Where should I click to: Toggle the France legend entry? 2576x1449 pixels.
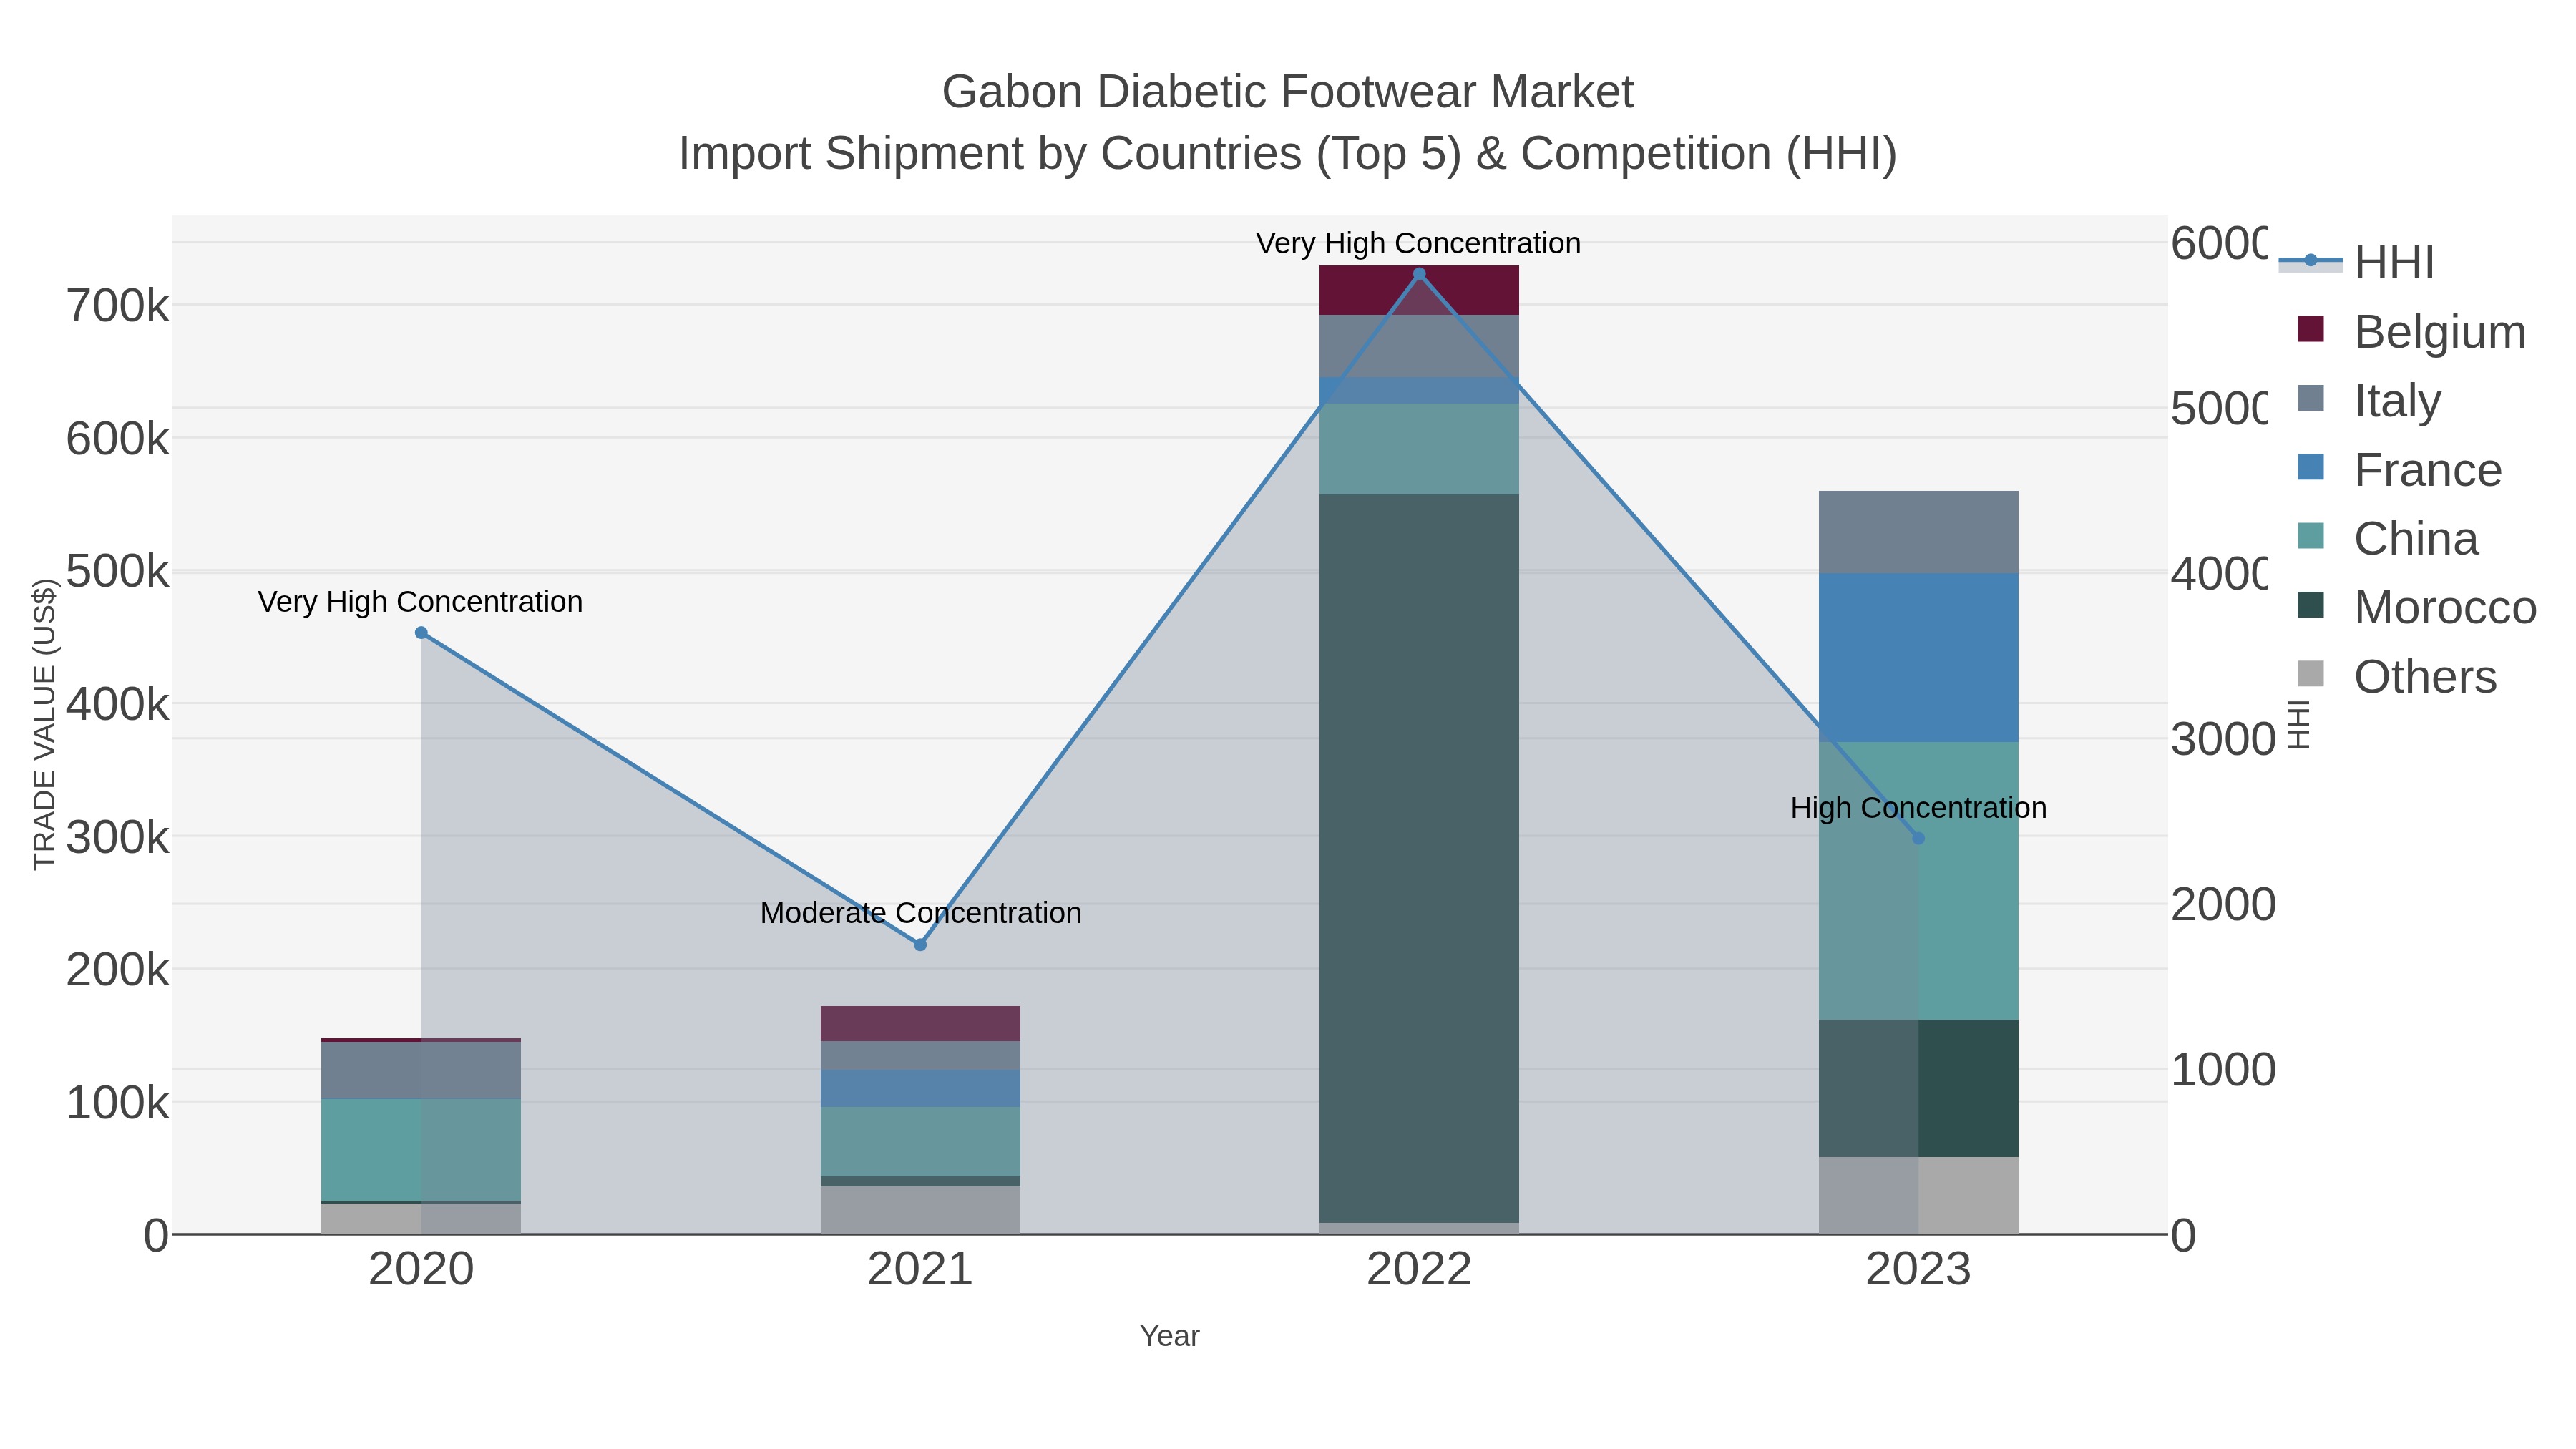(x=2400, y=470)
